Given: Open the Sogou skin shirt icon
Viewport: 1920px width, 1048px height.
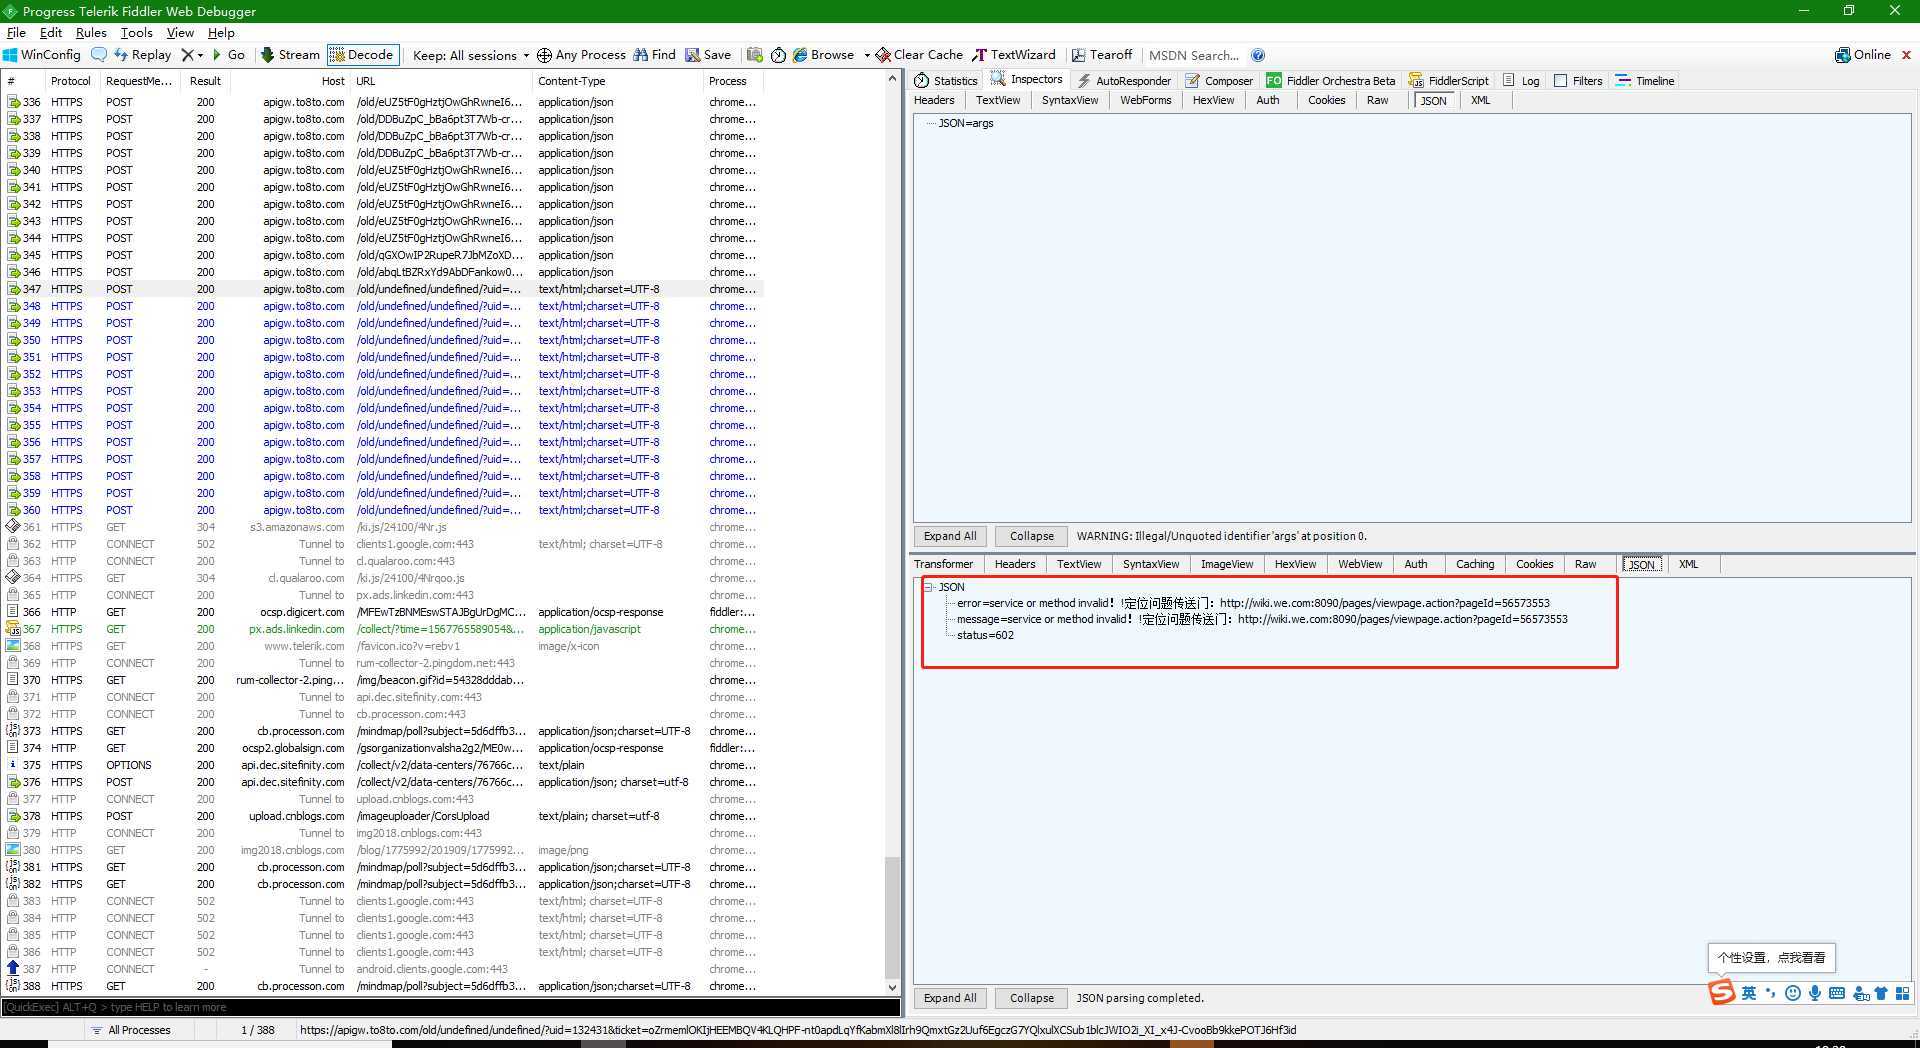Looking at the screenshot, I should [1880, 993].
